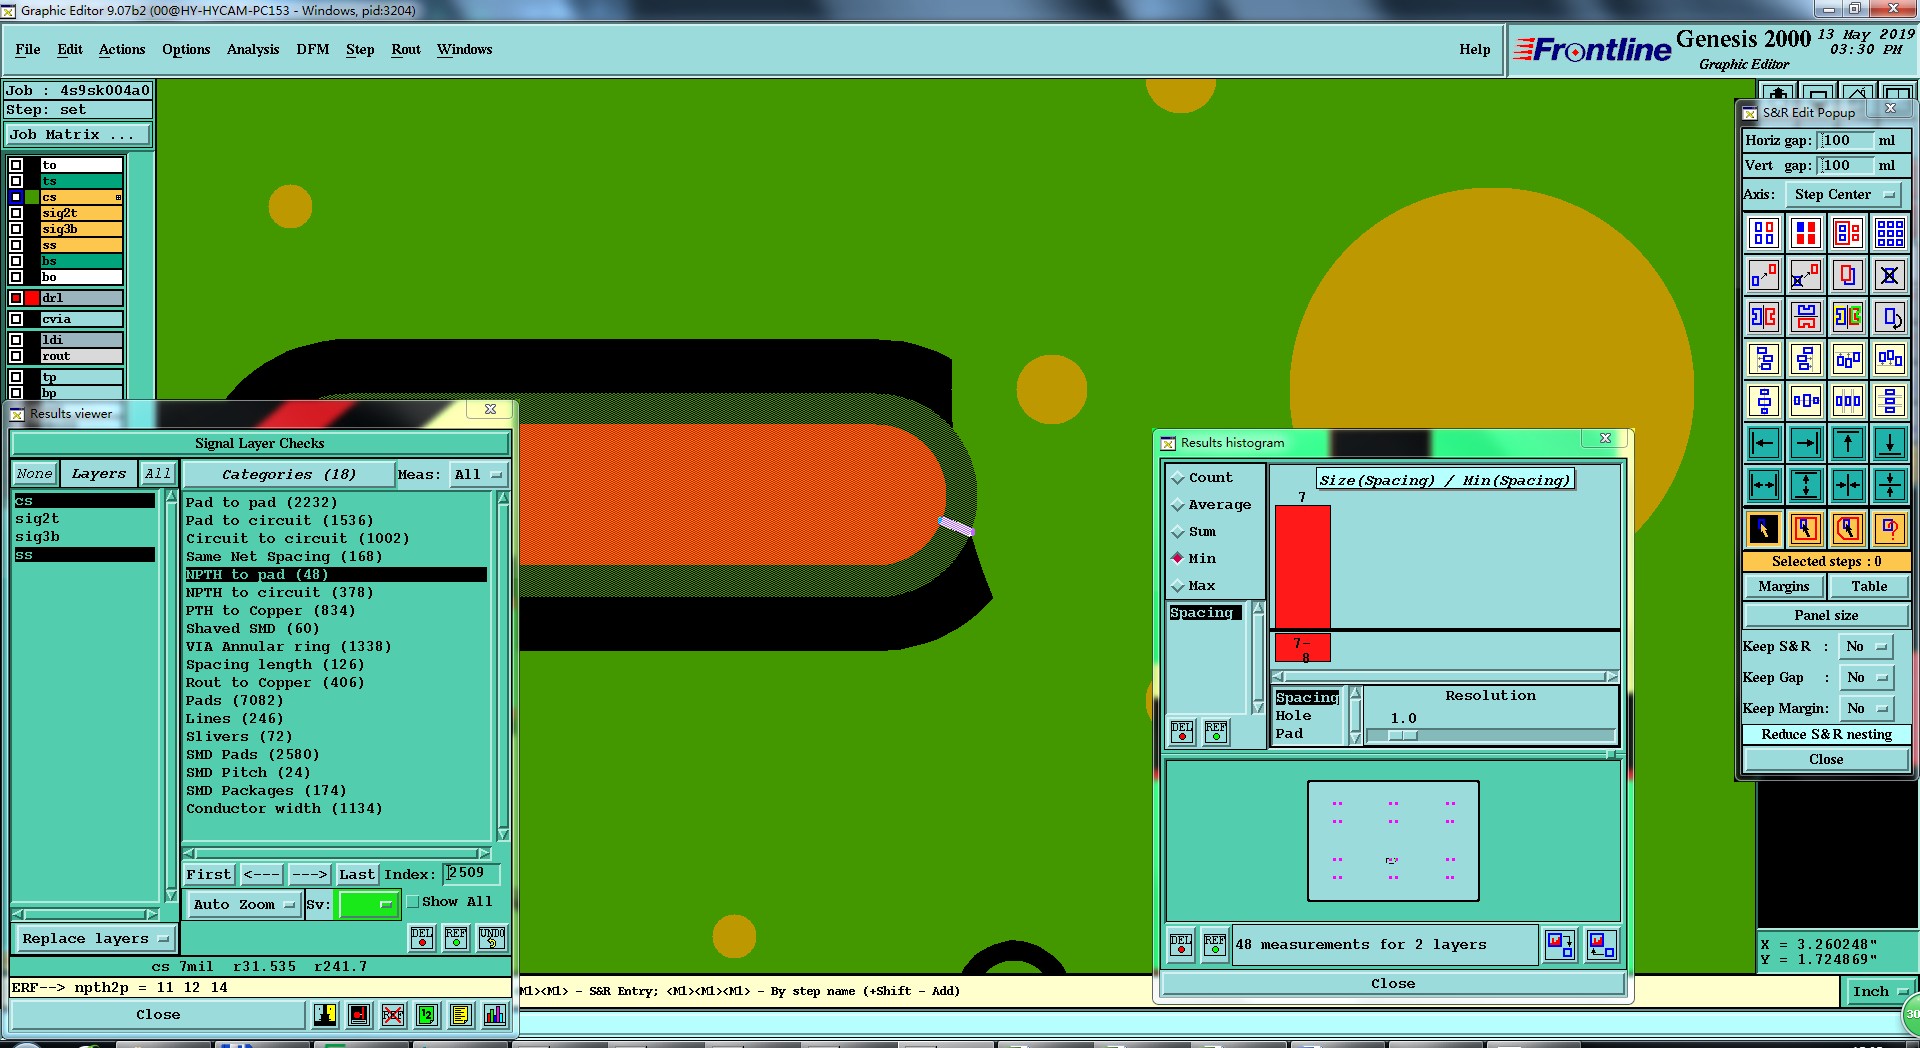Open the Keep S&R dropdown

pyautogui.click(x=1866, y=647)
